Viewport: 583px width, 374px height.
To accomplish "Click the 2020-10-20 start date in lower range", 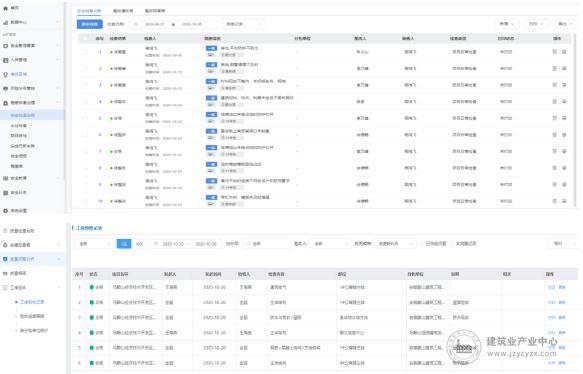I will tap(173, 244).
